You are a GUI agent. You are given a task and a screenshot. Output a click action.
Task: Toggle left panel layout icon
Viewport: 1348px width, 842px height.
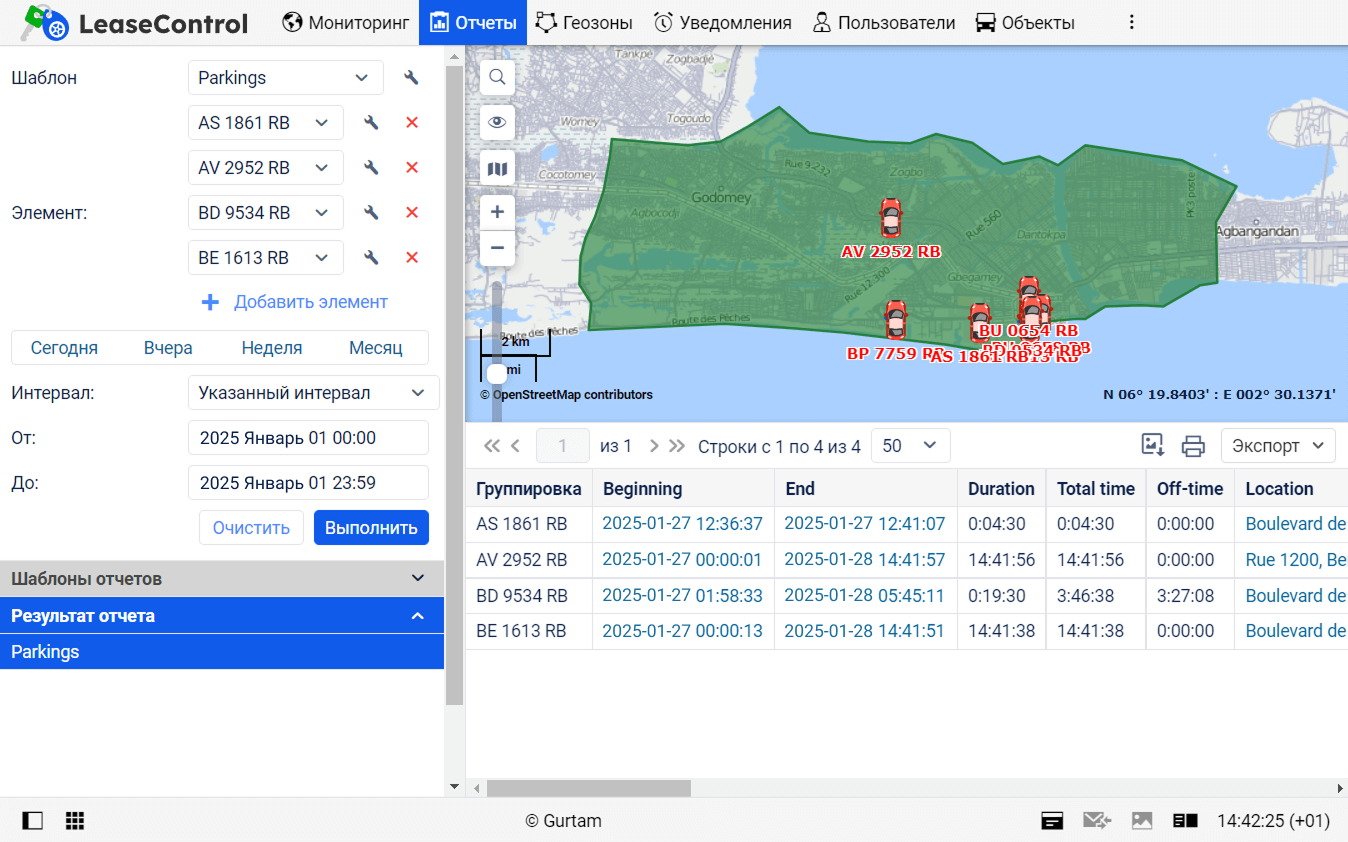coord(33,821)
